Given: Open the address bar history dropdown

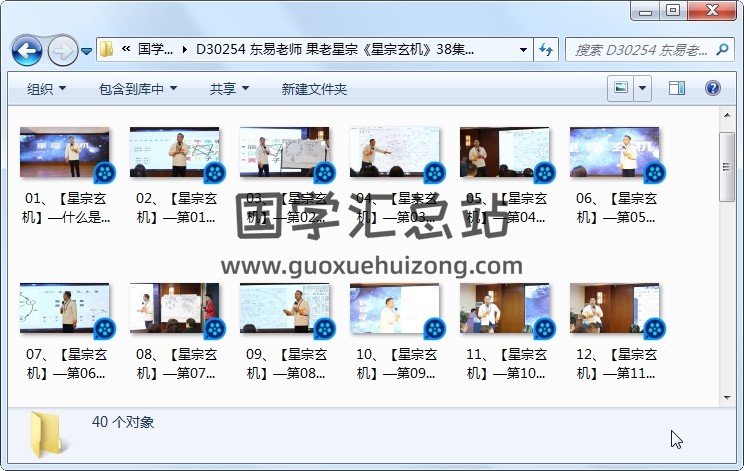Looking at the screenshot, I should coord(523,49).
